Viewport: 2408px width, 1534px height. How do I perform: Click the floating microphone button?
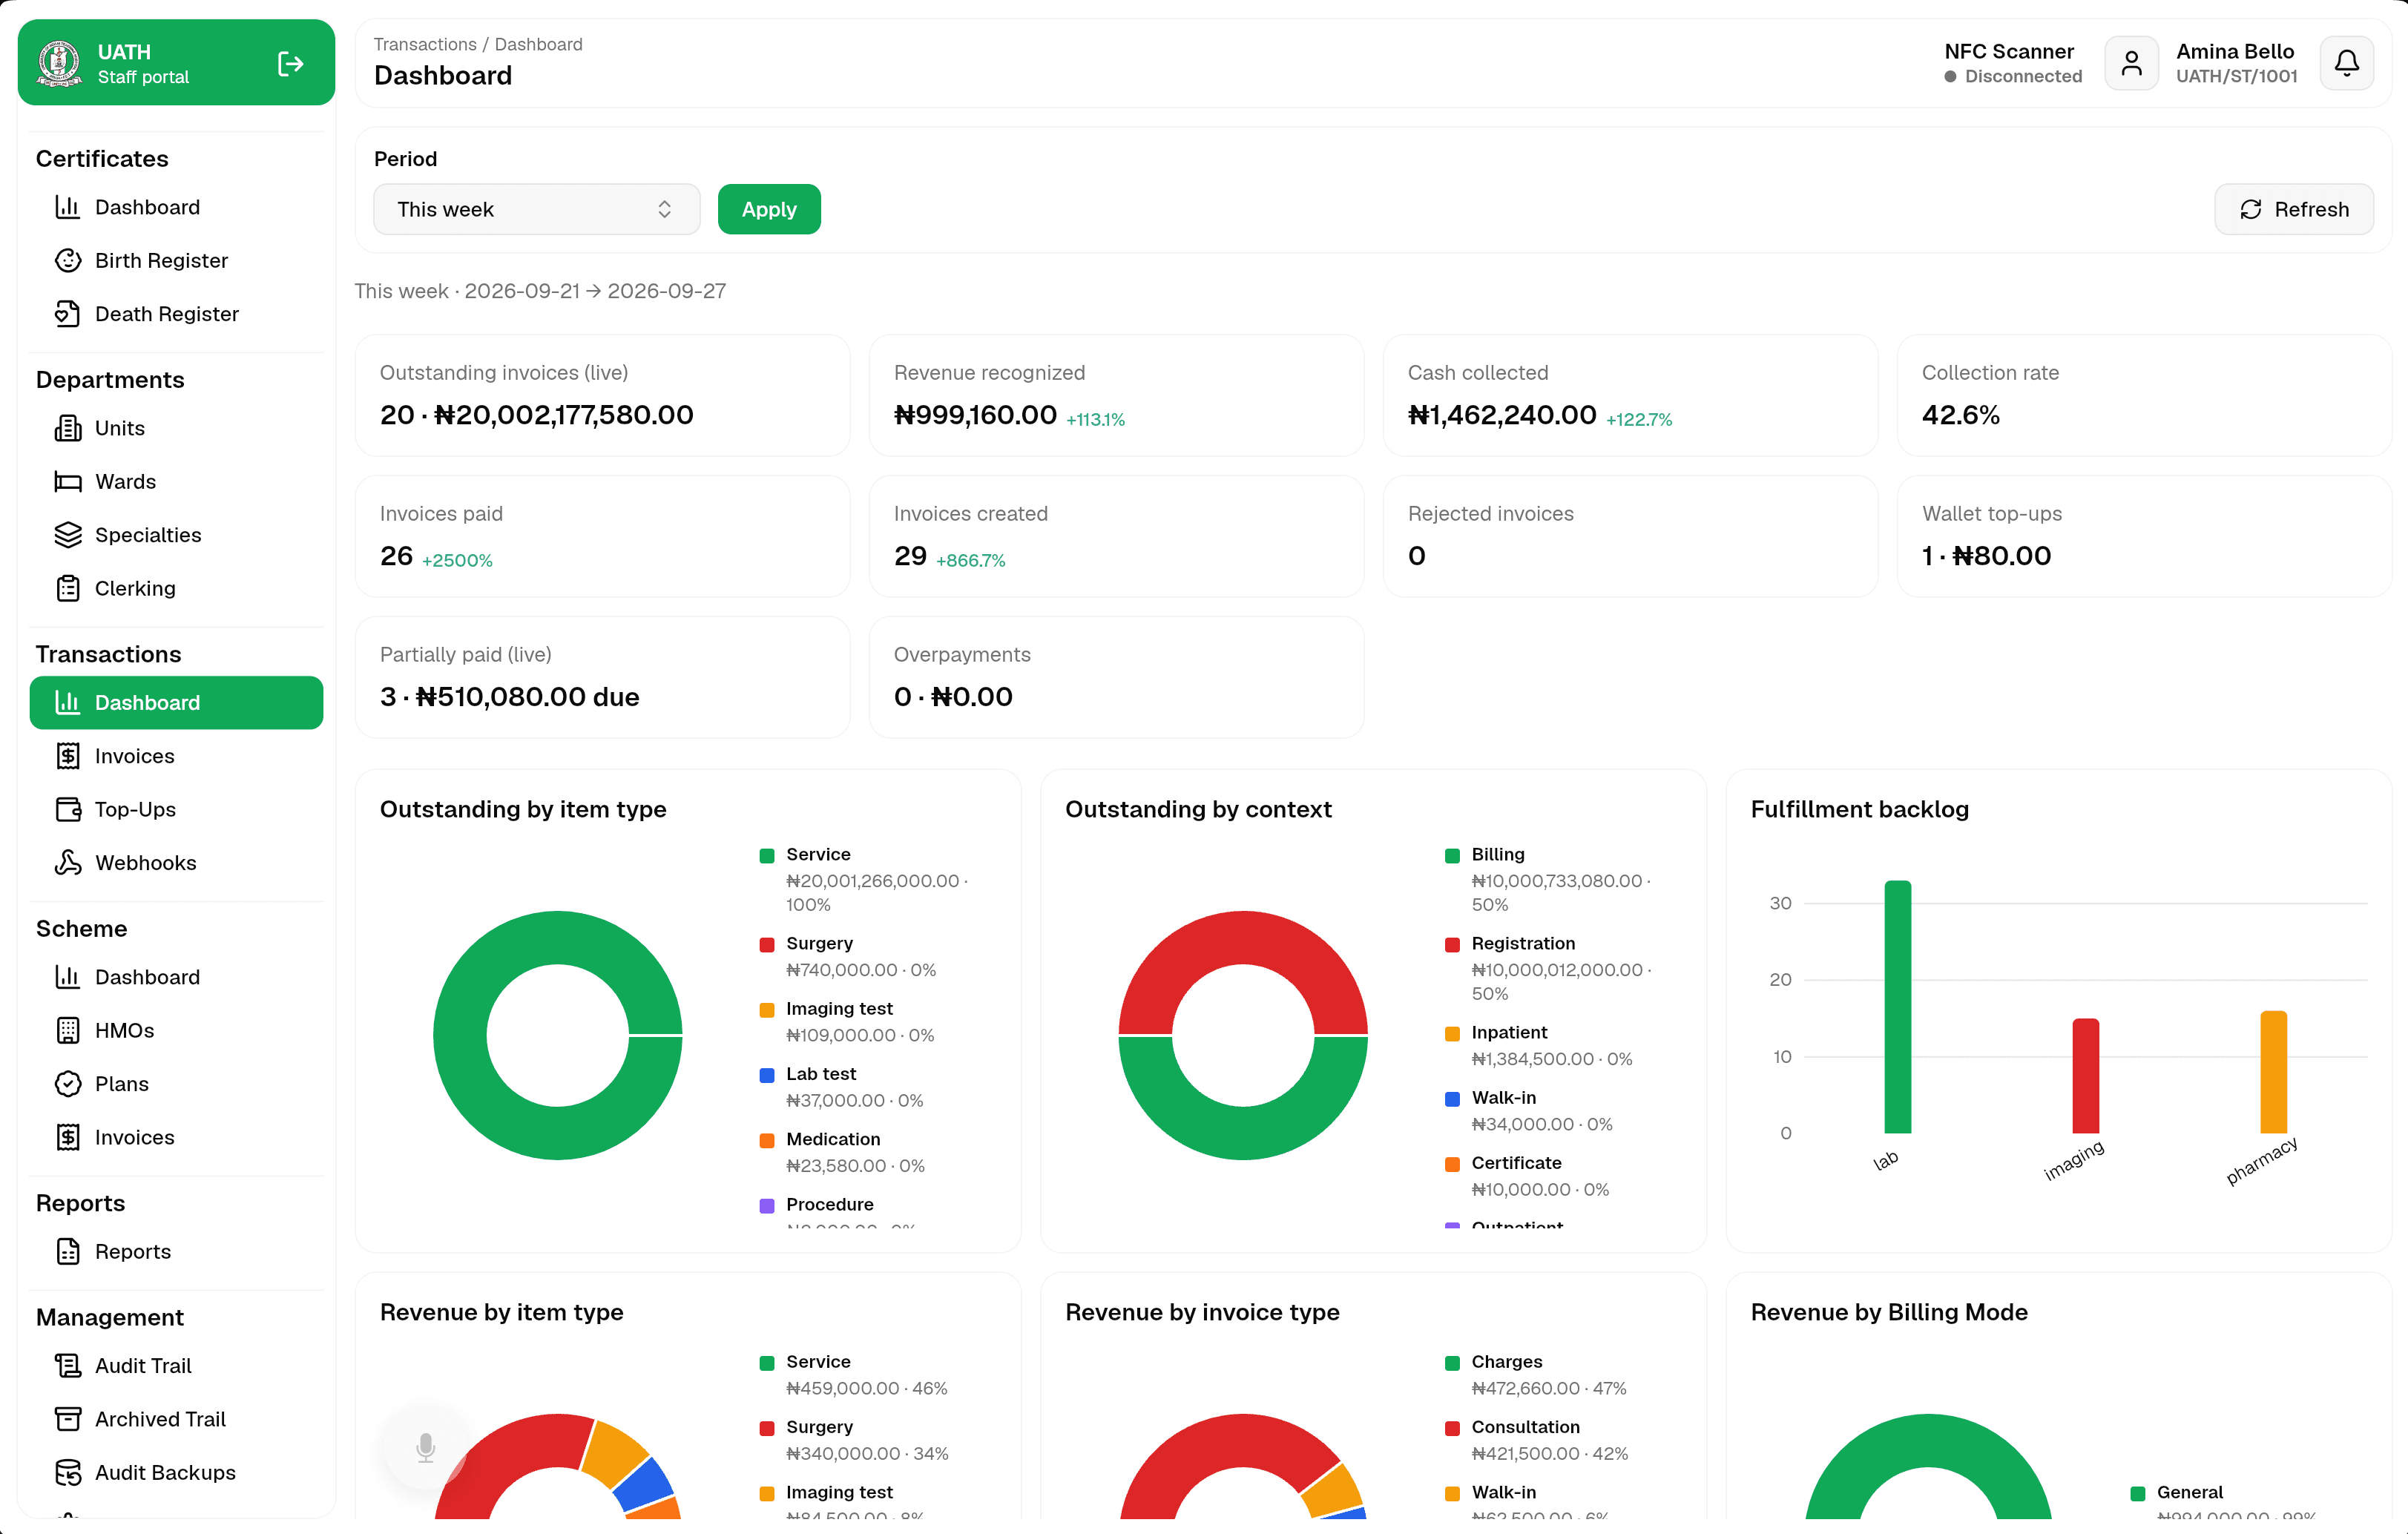click(425, 1447)
